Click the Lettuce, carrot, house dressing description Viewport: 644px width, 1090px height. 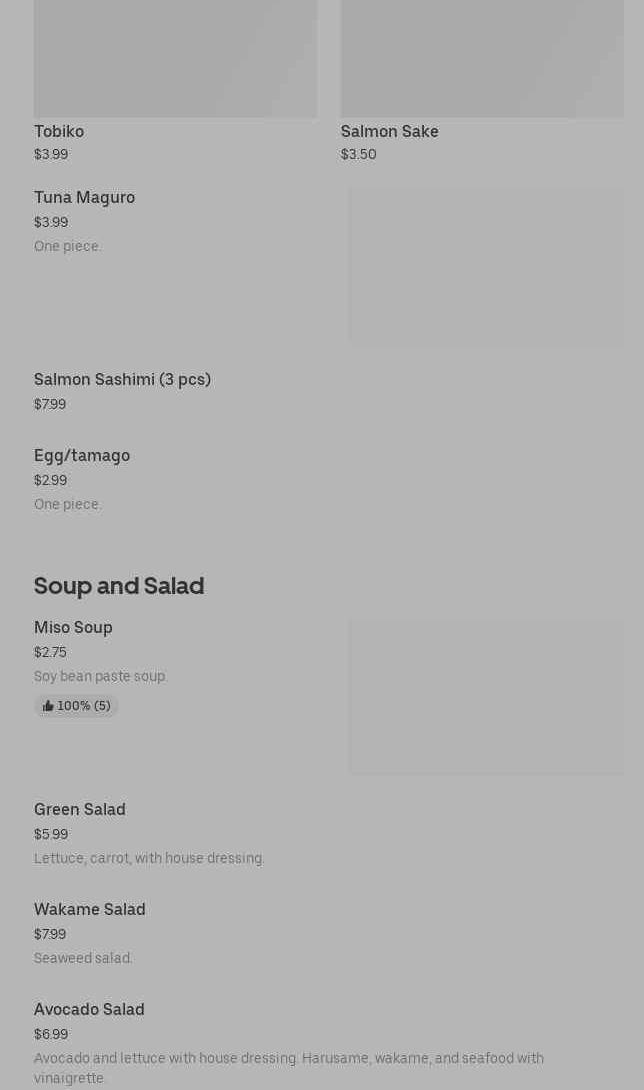click(x=149, y=858)
